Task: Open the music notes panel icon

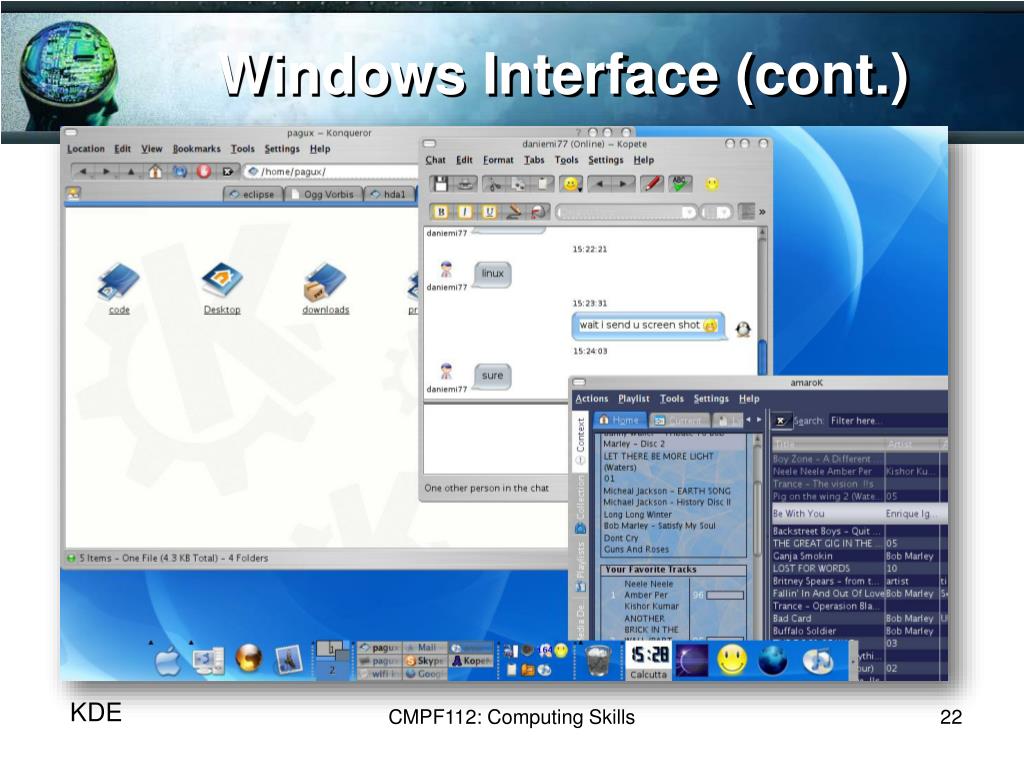Action: 818,661
